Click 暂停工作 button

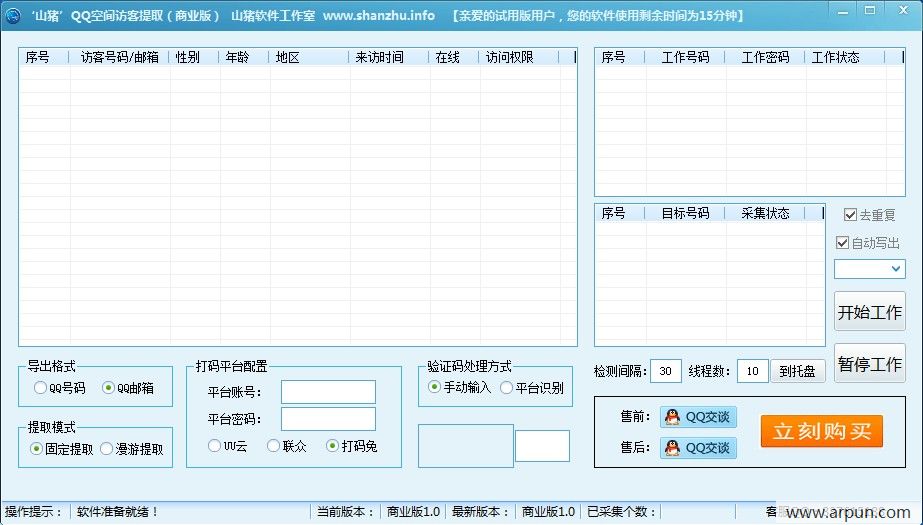click(869, 364)
